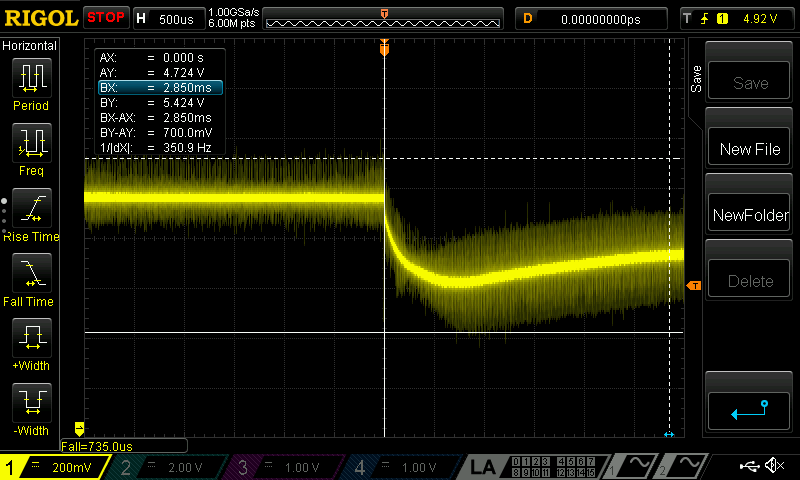Image resolution: width=800 pixels, height=480 pixels.
Task: Select the +Width measurement icon
Action: click(31, 344)
